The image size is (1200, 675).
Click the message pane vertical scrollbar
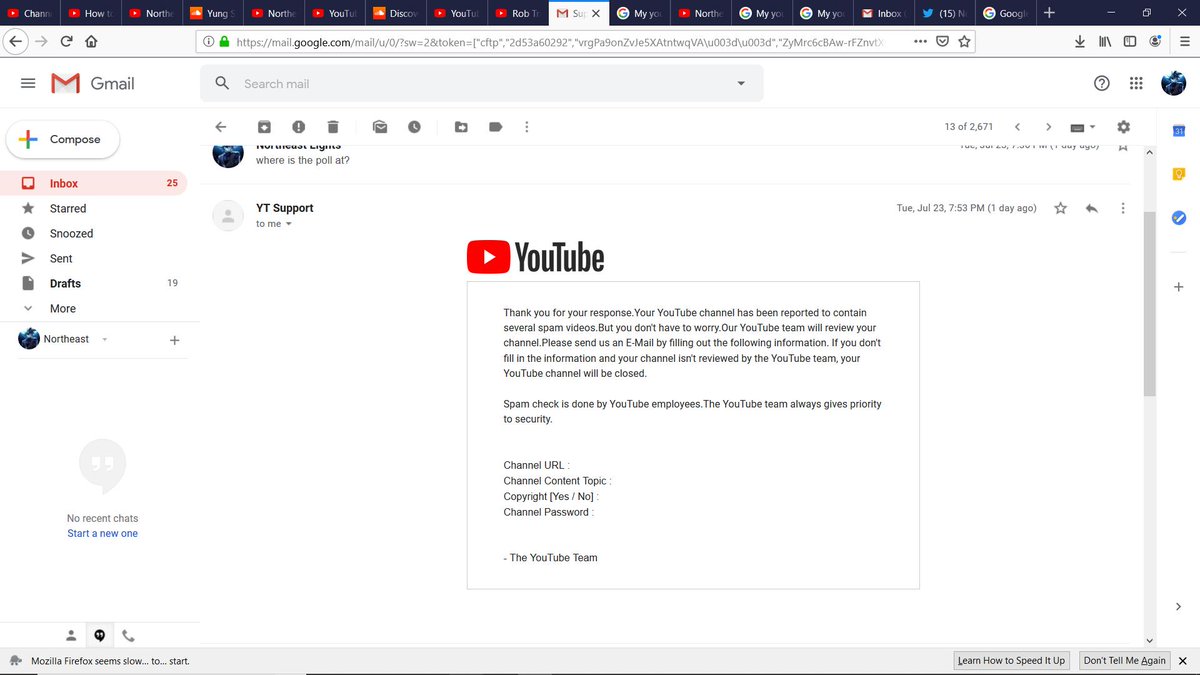tap(1149, 305)
